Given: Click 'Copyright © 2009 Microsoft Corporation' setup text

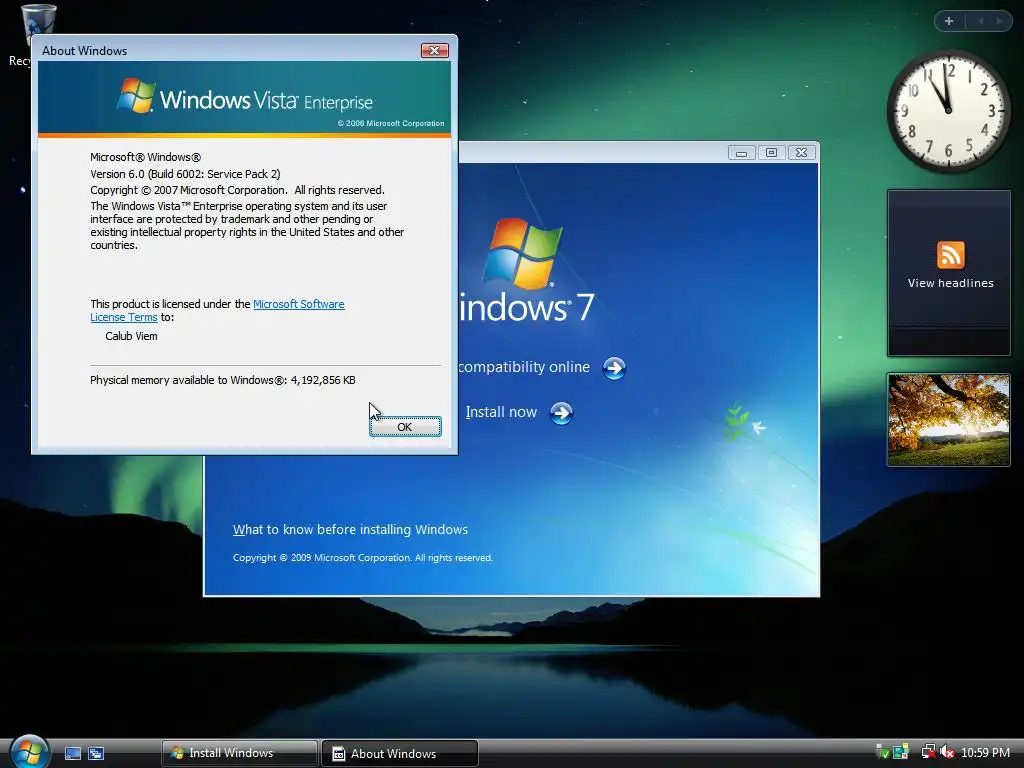Looking at the screenshot, I should 362,558.
